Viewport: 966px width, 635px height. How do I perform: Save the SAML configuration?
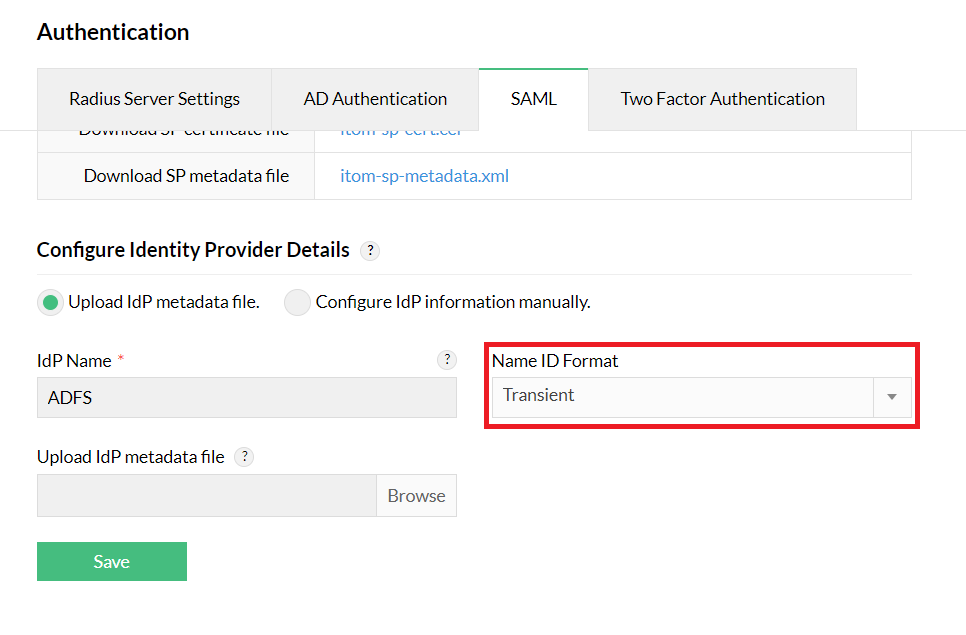coord(111,561)
